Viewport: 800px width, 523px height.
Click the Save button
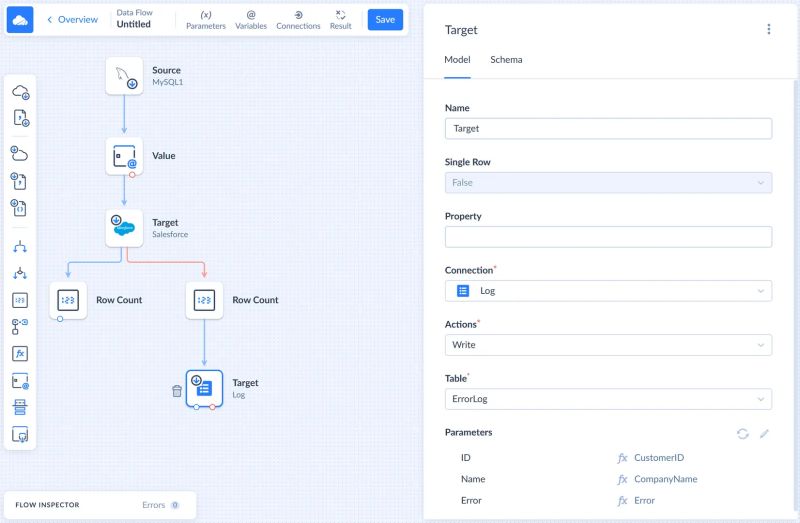(385, 19)
